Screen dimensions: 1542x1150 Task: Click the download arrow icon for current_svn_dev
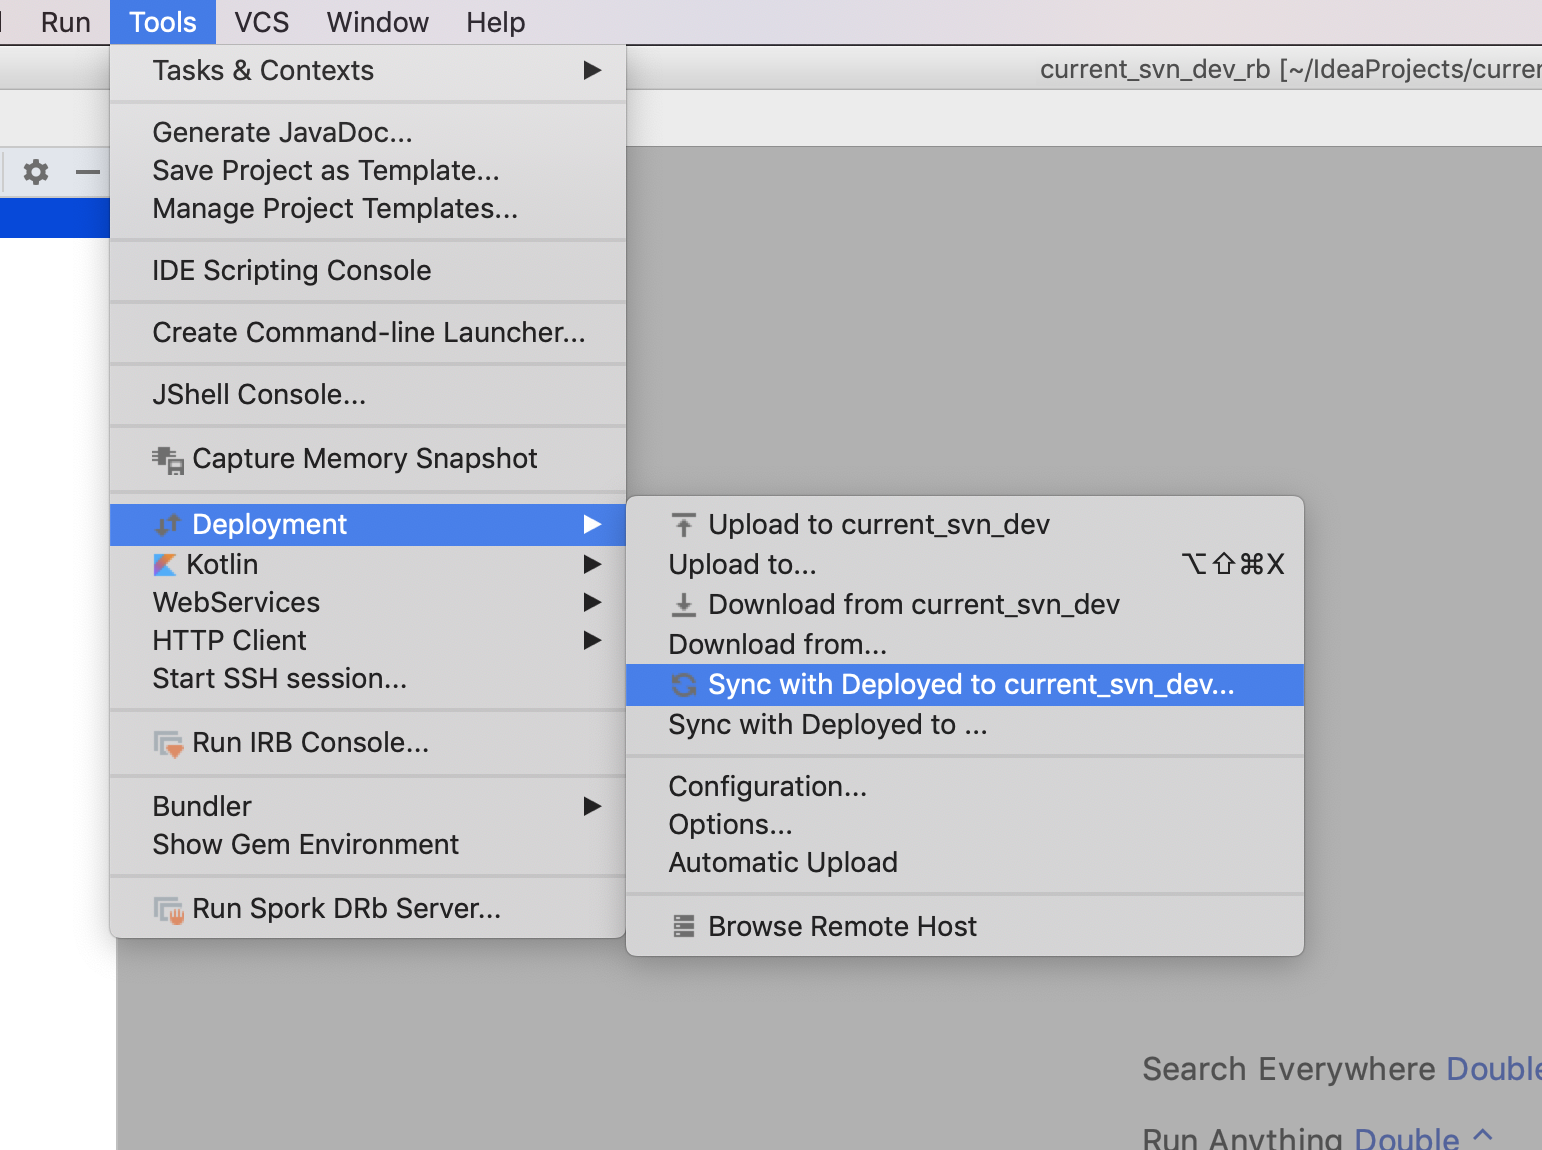[684, 605]
